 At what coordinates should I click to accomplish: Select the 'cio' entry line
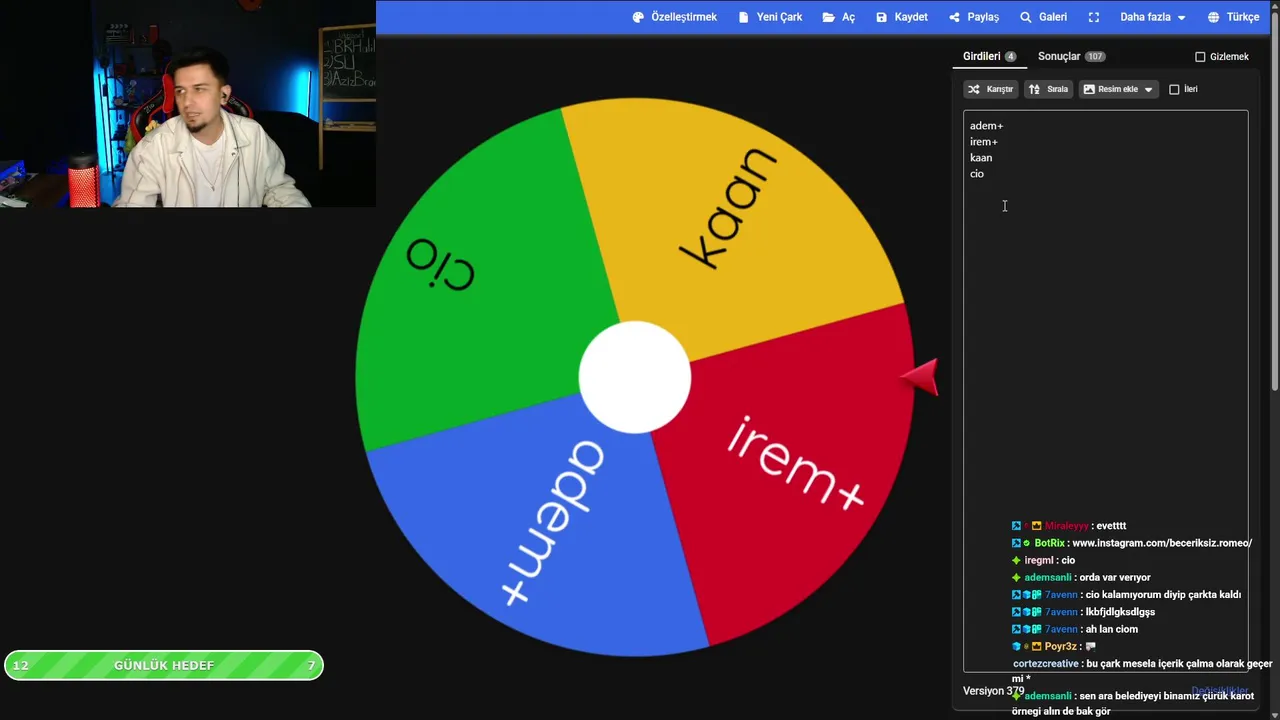(x=977, y=174)
